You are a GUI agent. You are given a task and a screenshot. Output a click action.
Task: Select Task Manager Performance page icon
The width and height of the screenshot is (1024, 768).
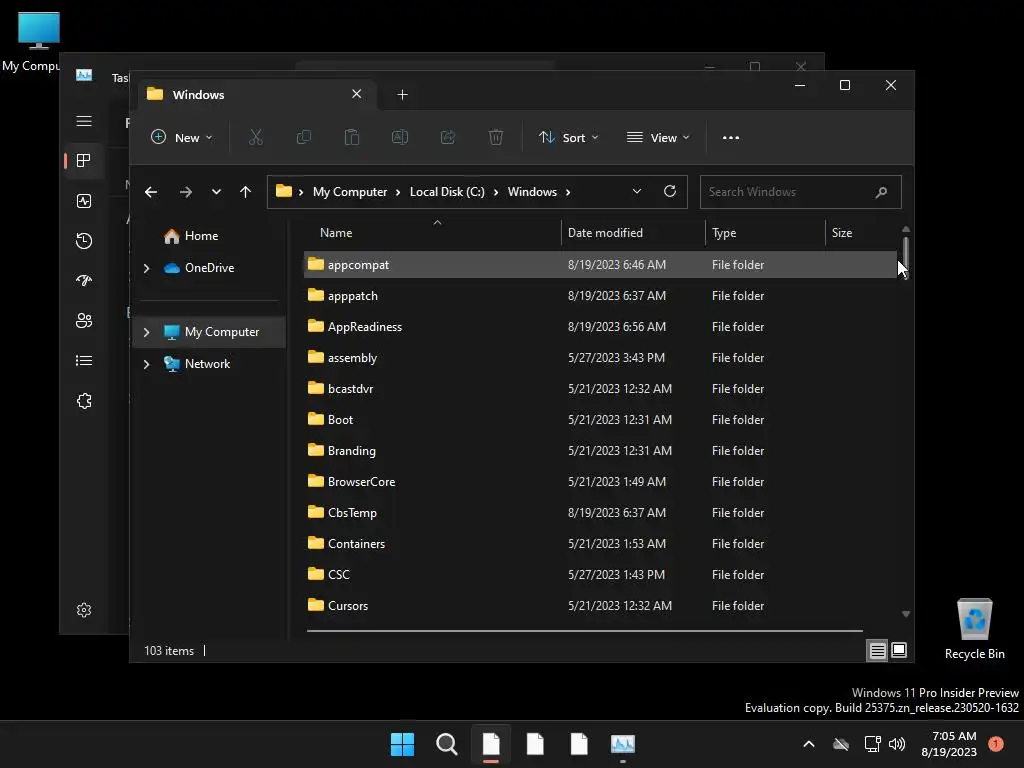(84, 201)
